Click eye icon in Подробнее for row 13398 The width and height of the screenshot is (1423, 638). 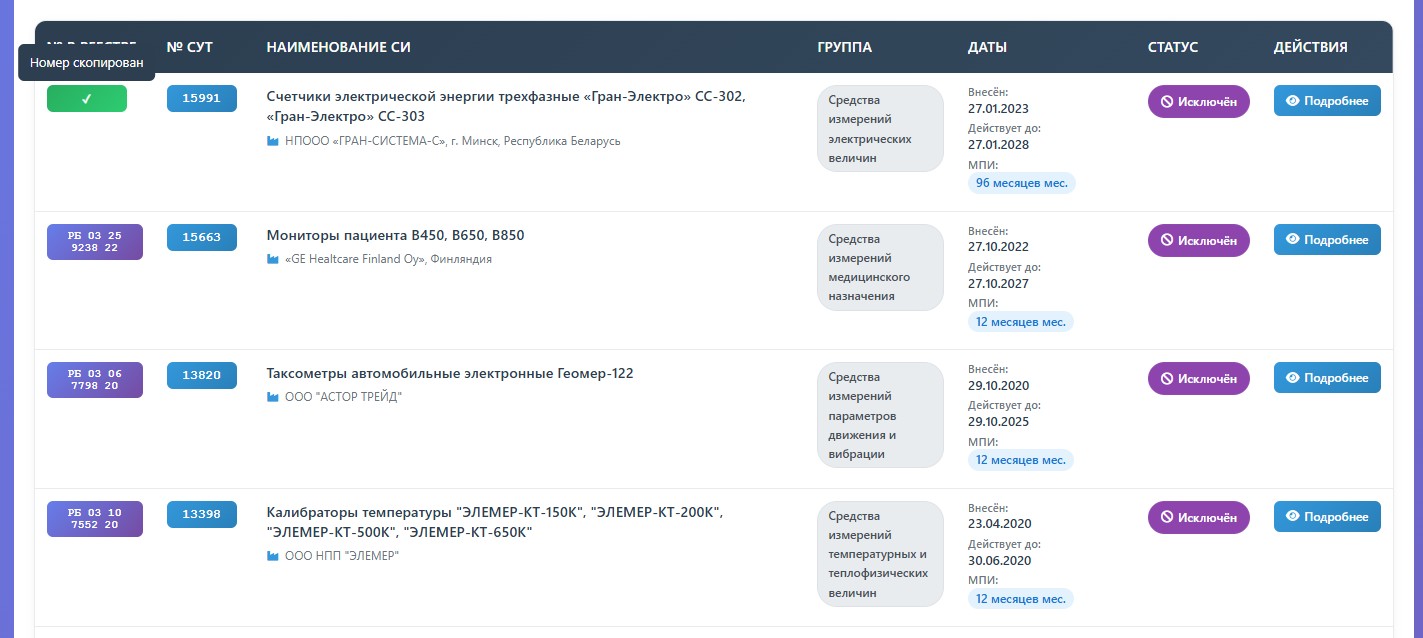pyautogui.click(x=1292, y=516)
